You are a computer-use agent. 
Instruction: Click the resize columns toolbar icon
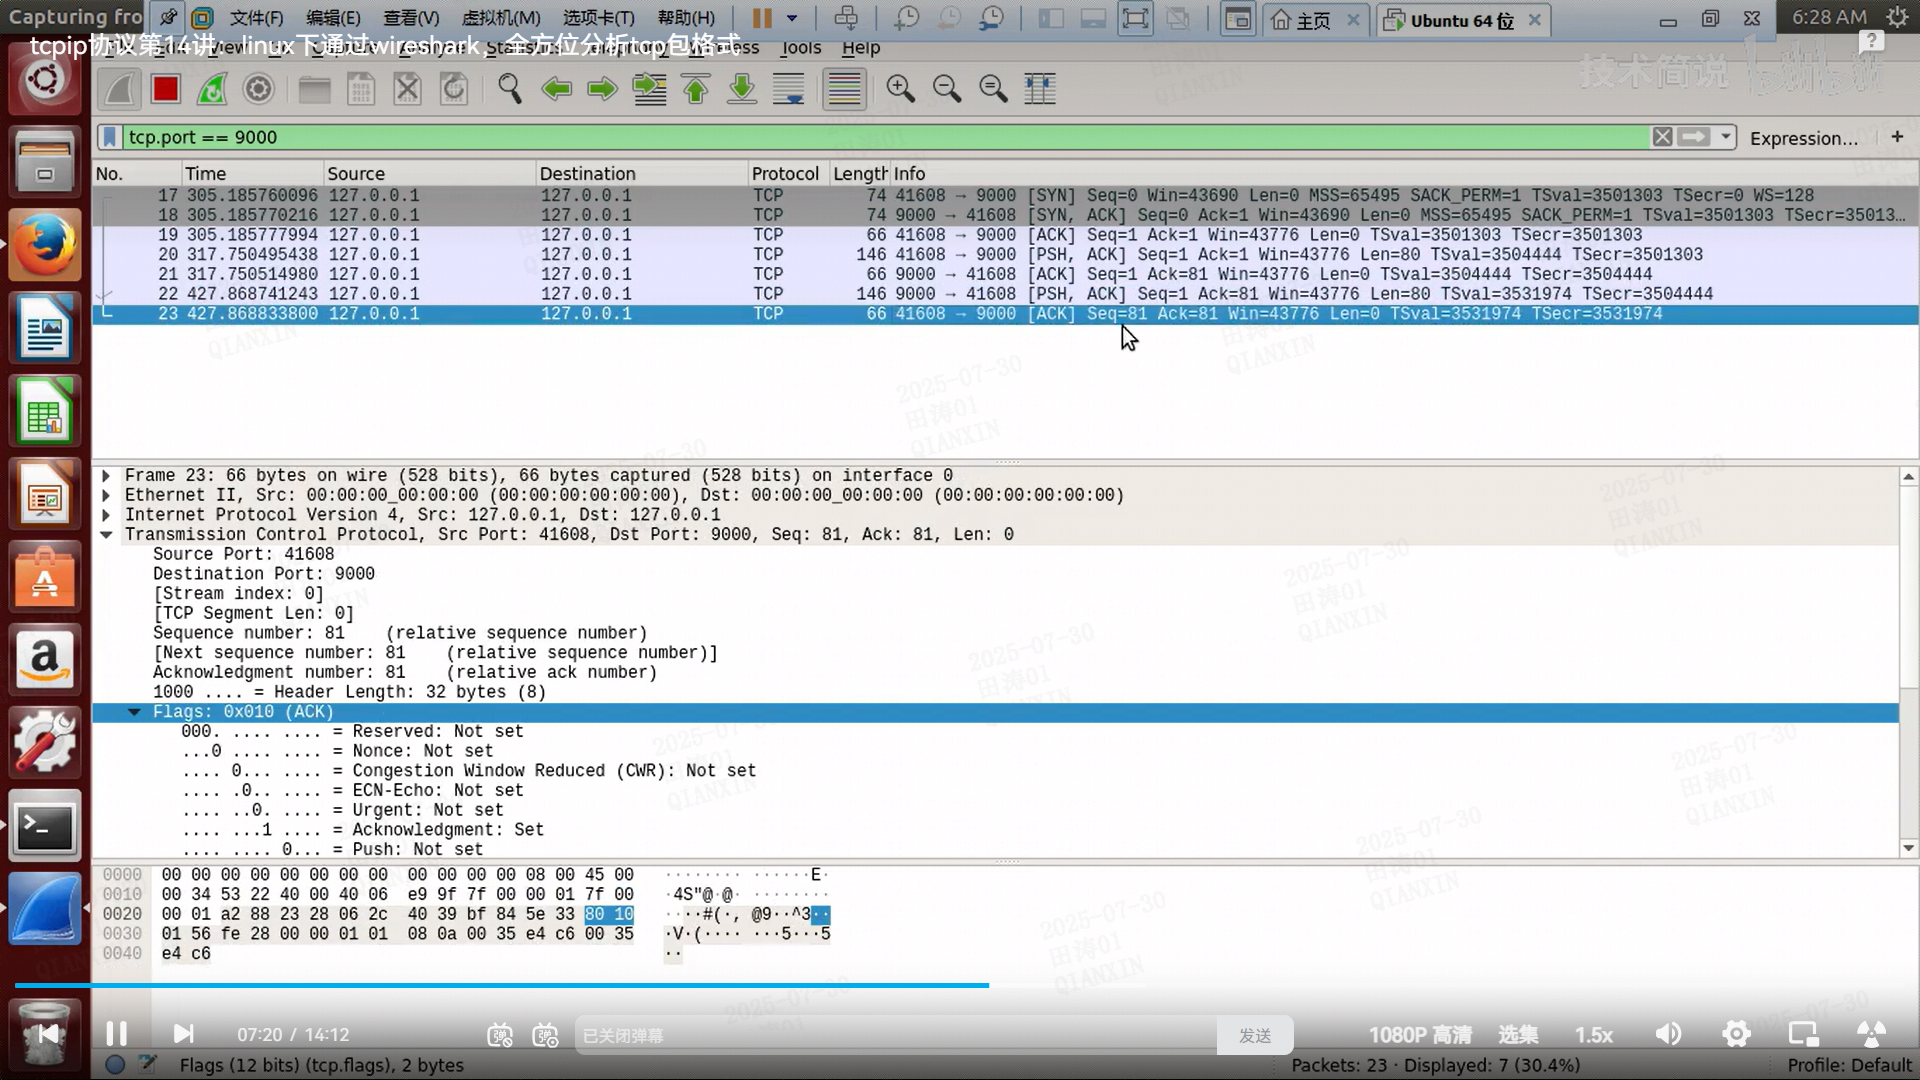pos(1040,90)
